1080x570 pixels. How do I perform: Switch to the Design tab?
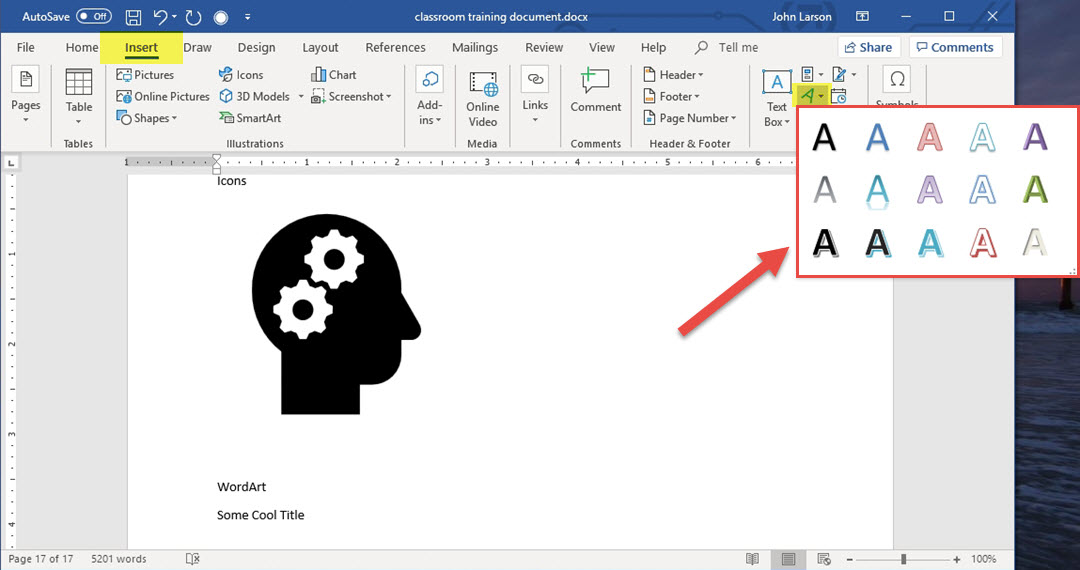256,47
